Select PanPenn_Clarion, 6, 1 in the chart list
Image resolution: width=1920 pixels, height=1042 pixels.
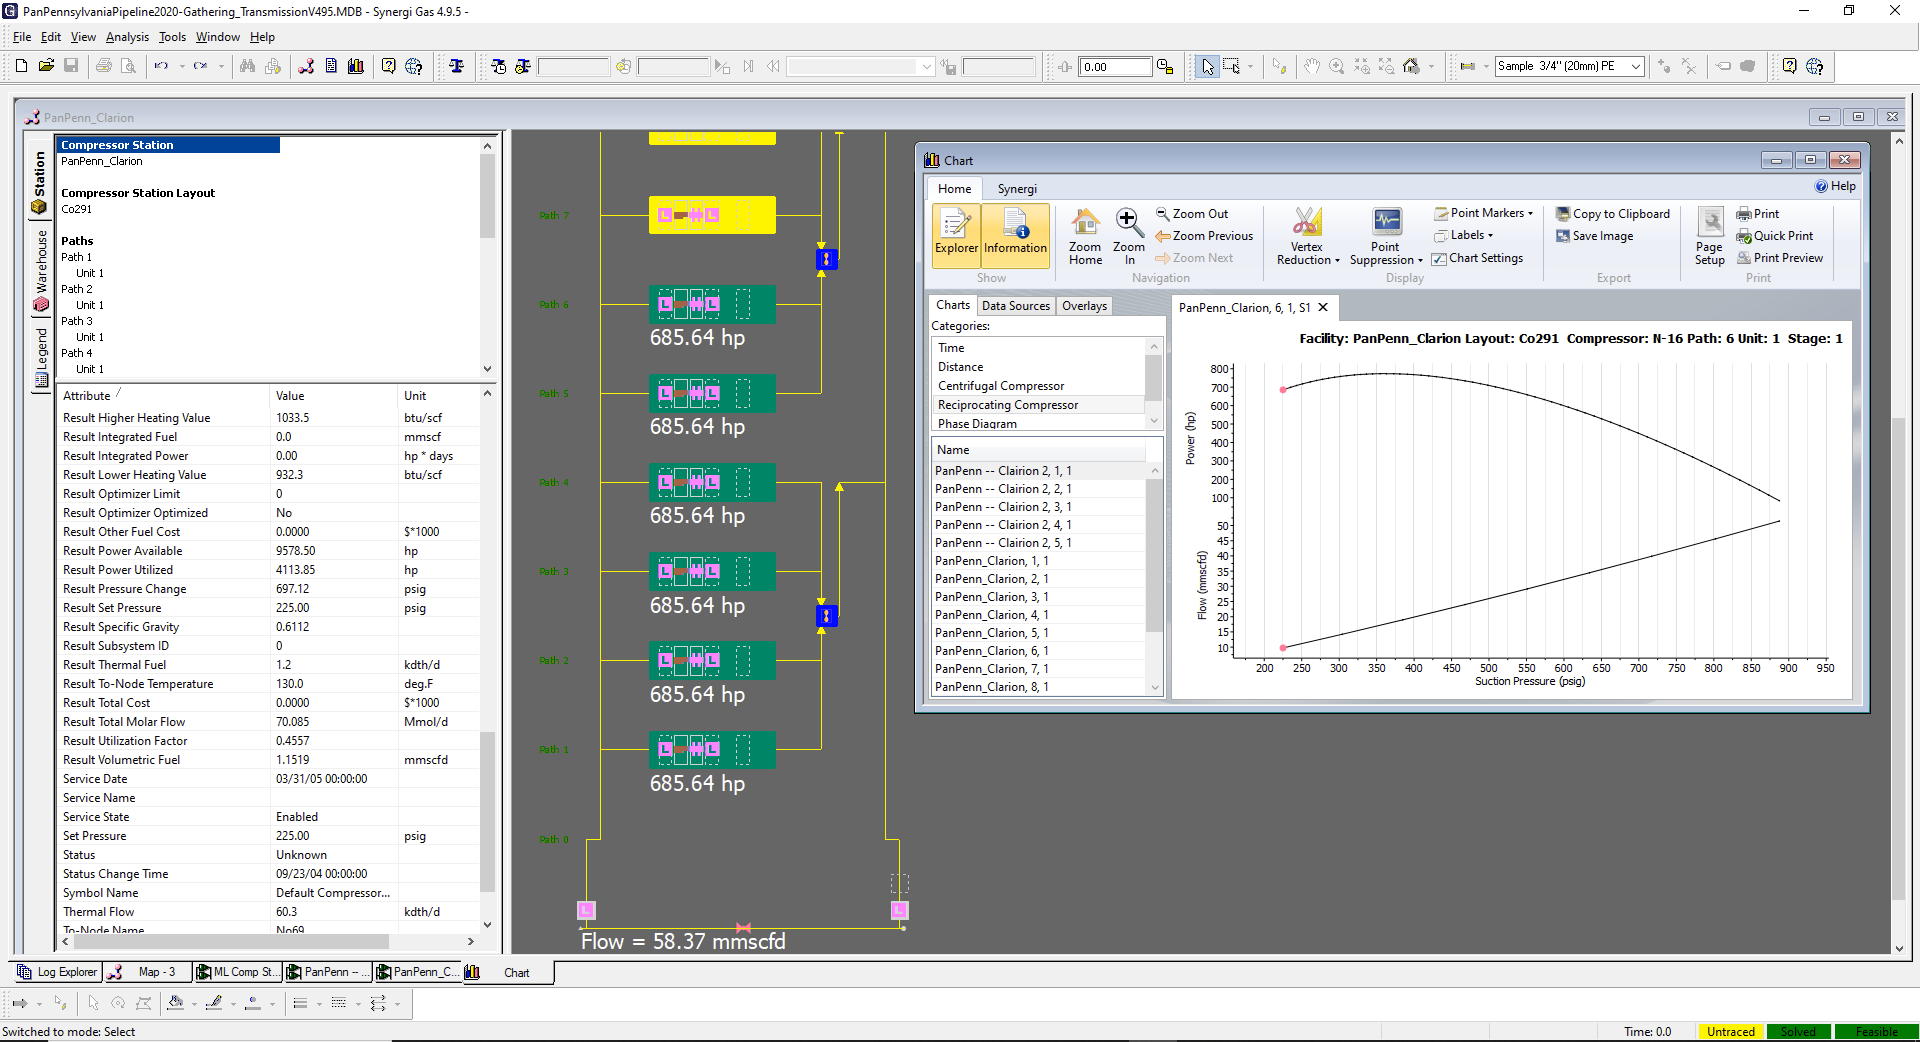tap(990, 650)
